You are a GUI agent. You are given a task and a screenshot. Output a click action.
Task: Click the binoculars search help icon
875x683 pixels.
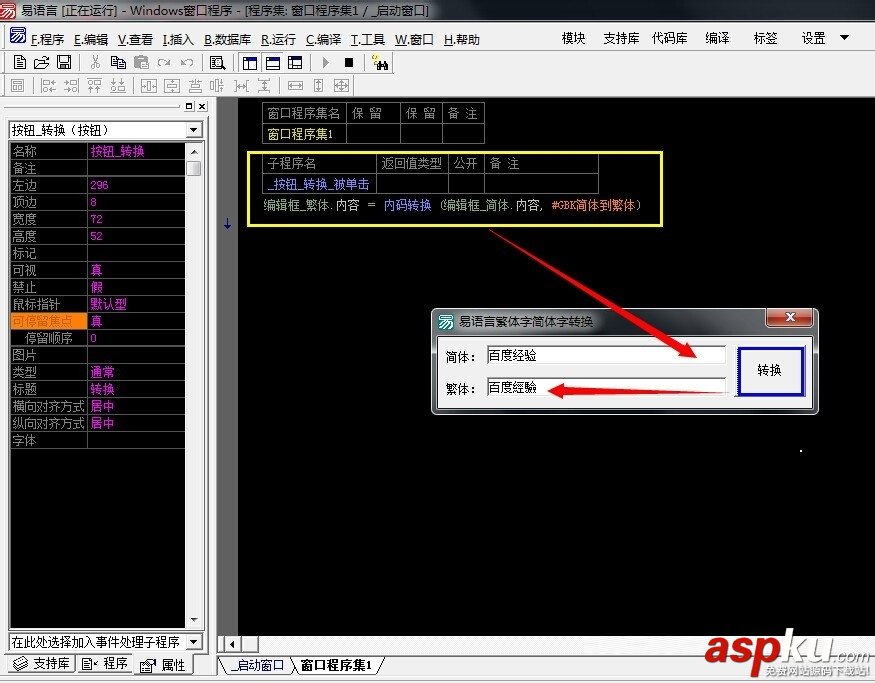pyautogui.click(x=380, y=62)
